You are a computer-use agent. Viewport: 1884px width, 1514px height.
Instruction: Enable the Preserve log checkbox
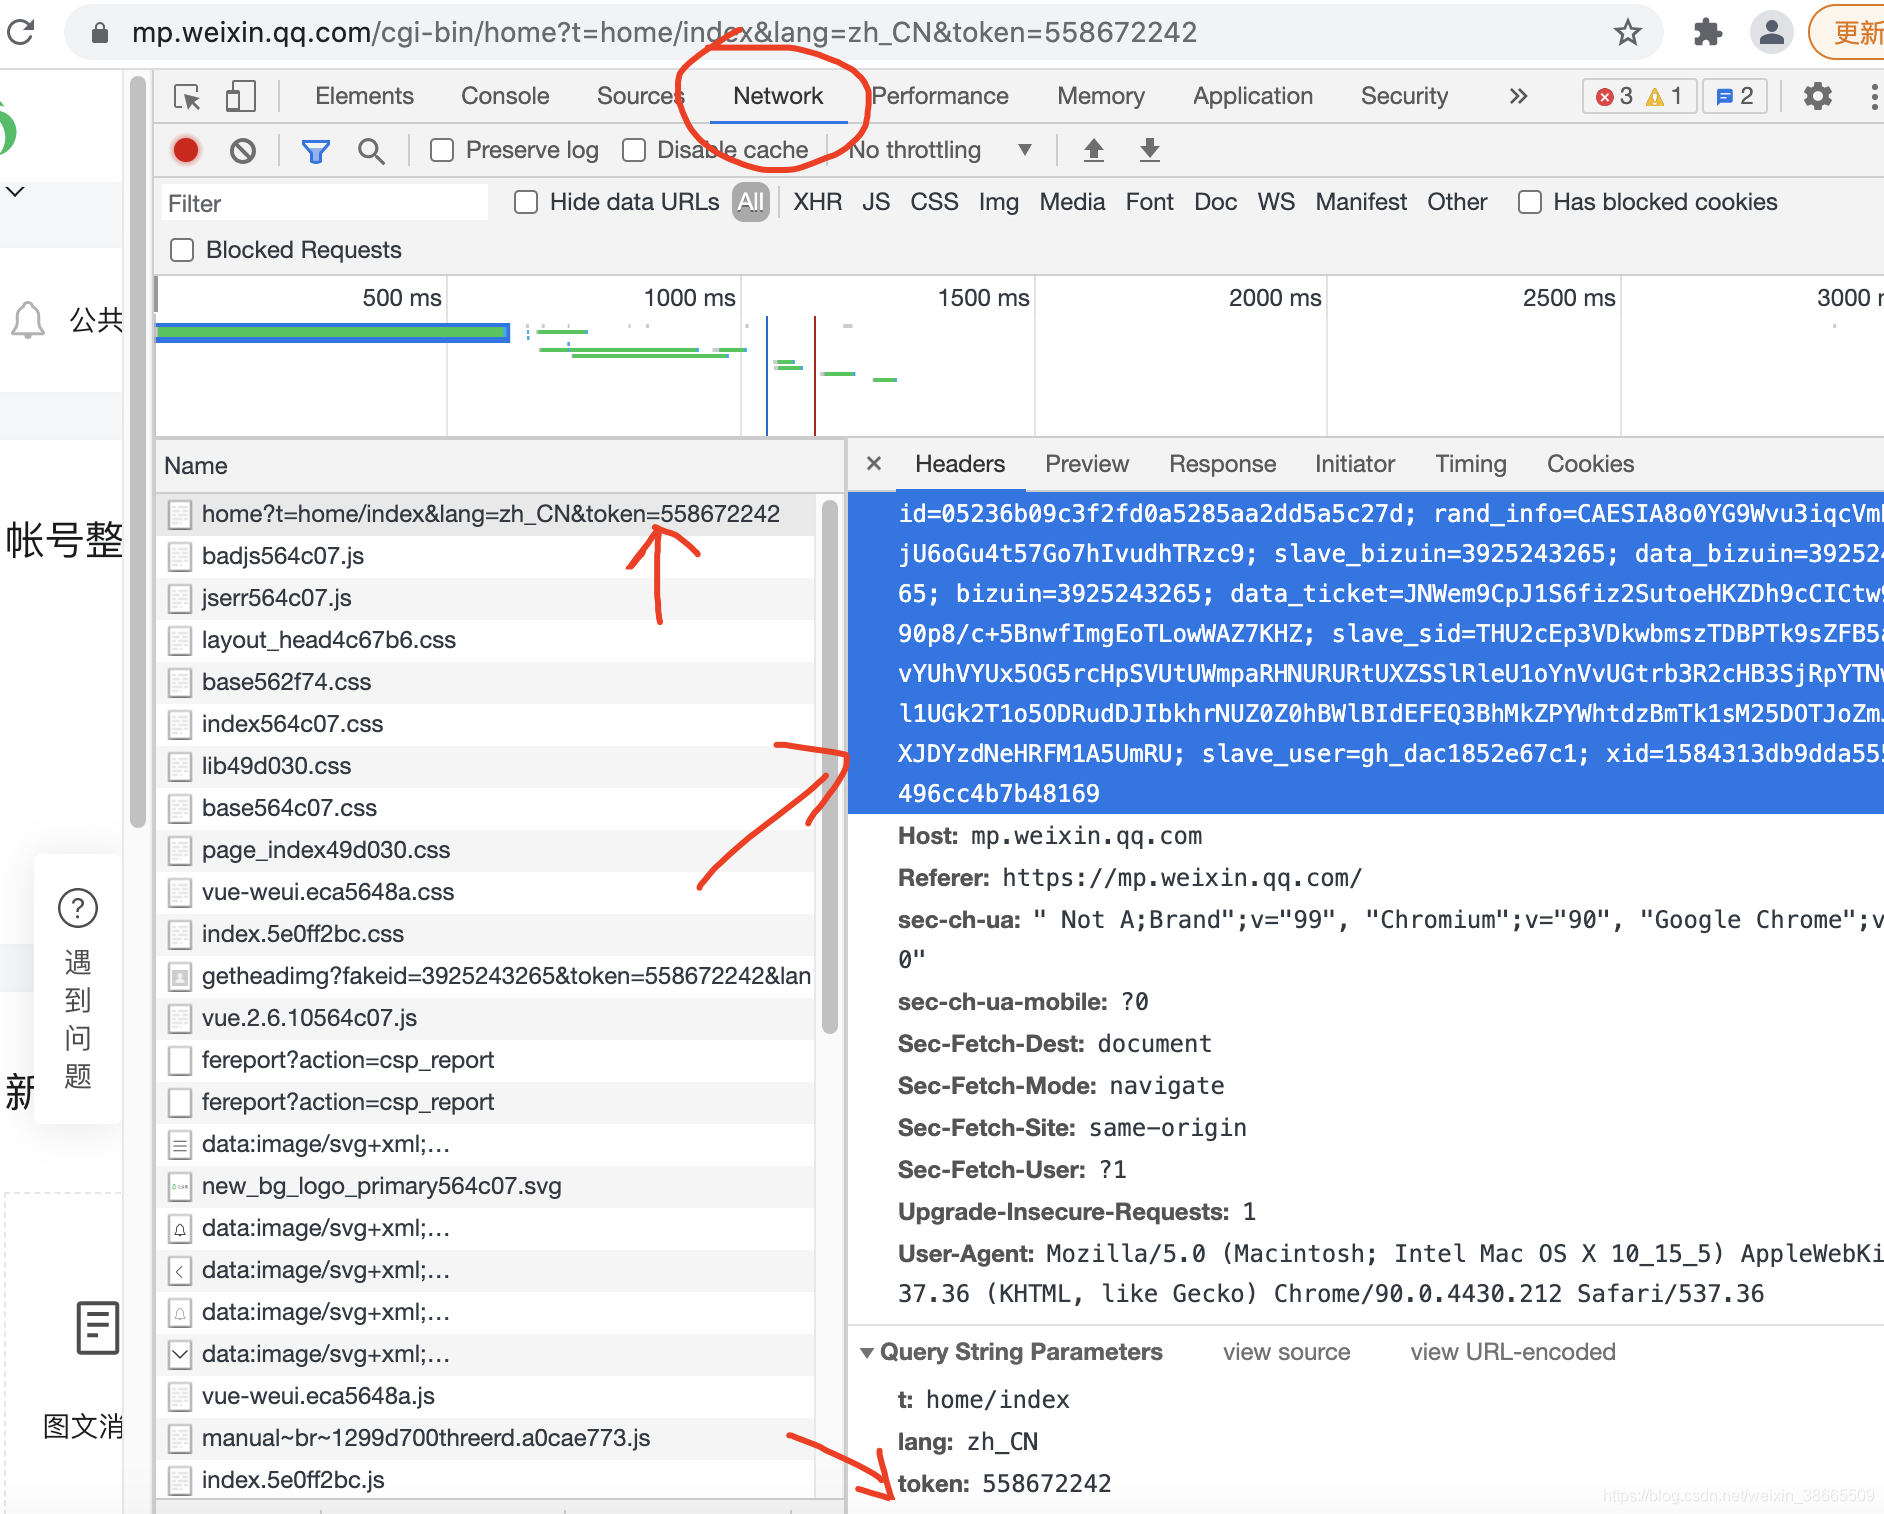click(x=442, y=150)
